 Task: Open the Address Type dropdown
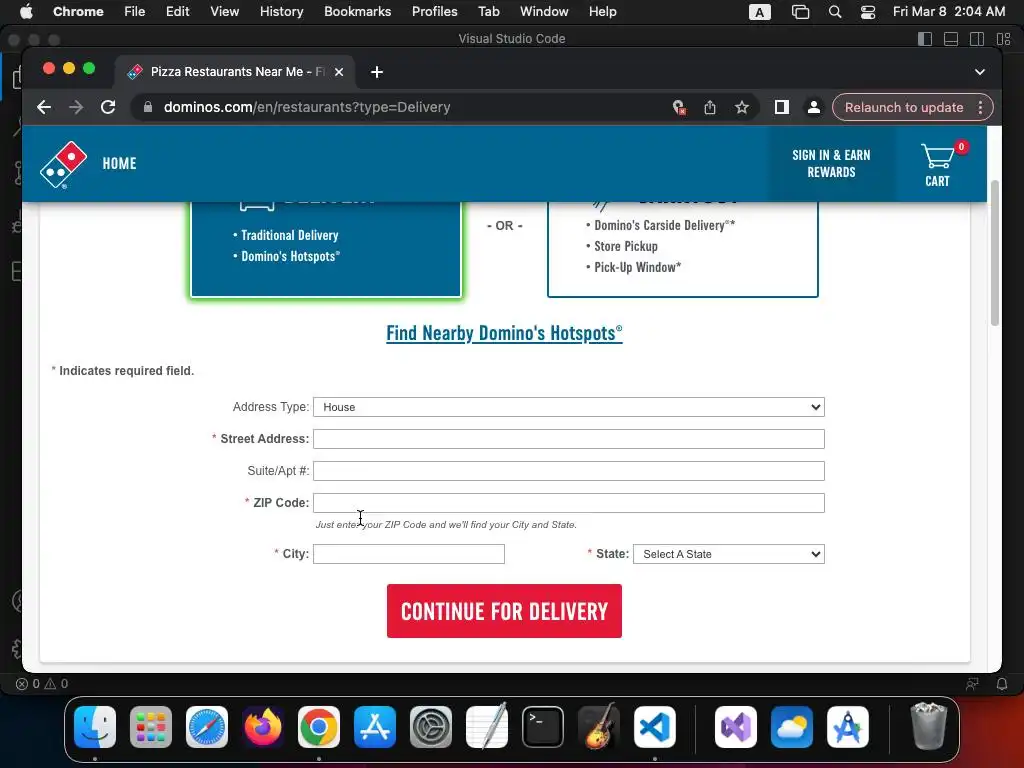(569, 407)
